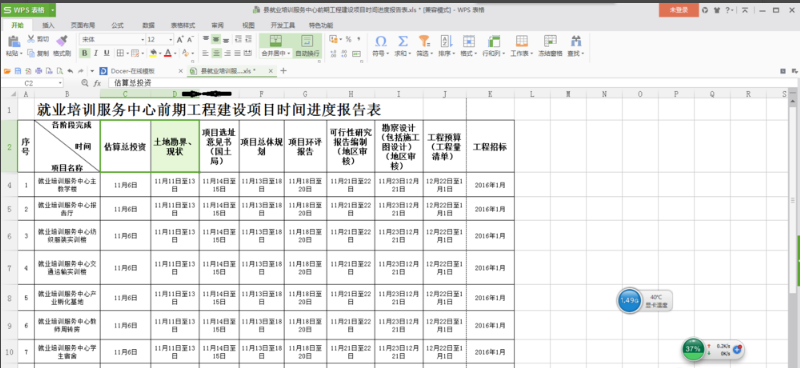Select column header L
The image size is (800, 368).
pyautogui.click(x=532, y=94)
